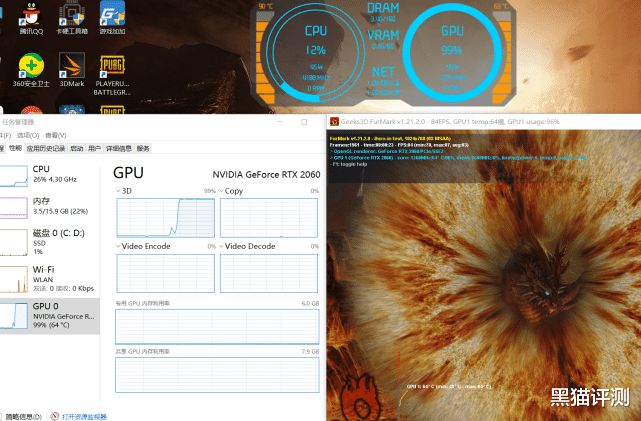Viewport: 641px width, 421px height.
Task: Open the Copy engine dropdown
Action: coord(222,191)
